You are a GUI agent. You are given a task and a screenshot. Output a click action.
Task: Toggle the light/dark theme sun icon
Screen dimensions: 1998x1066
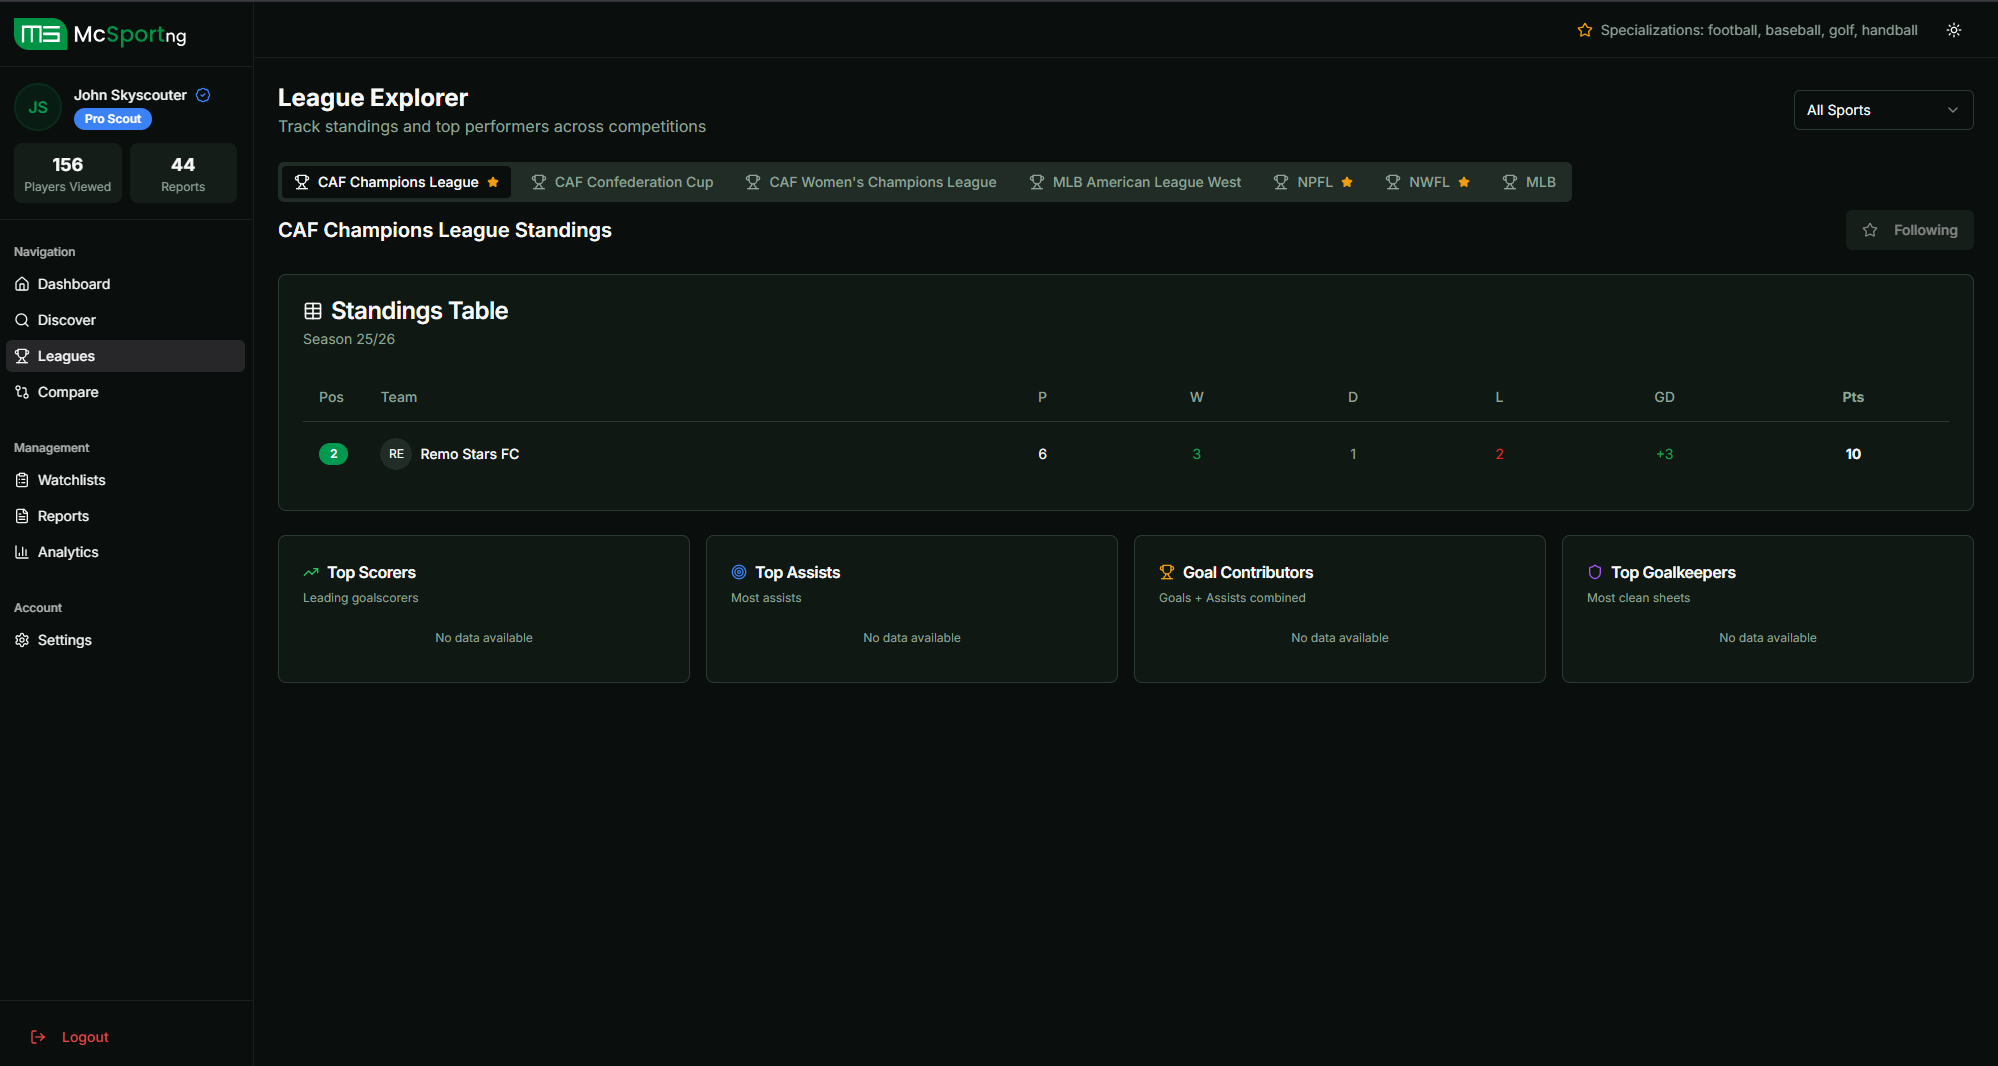[1953, 30]
